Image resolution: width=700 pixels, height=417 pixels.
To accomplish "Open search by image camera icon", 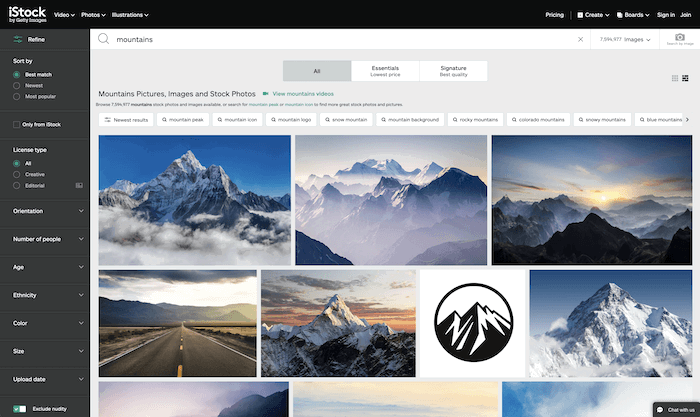I will (x=679, y=39).
